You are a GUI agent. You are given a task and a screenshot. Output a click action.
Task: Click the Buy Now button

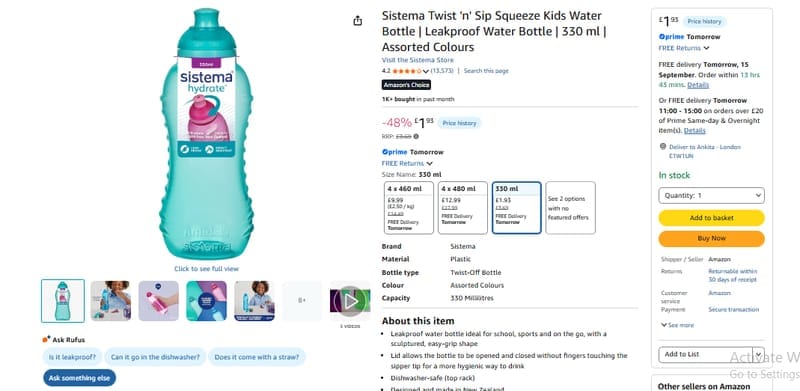click(x=711, y=238)
